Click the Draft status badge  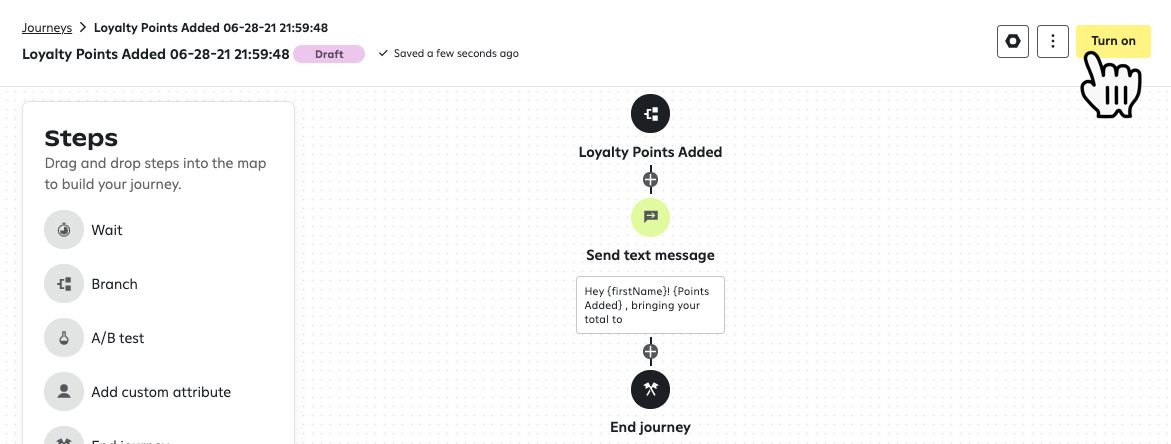click(x=330, y=54)
